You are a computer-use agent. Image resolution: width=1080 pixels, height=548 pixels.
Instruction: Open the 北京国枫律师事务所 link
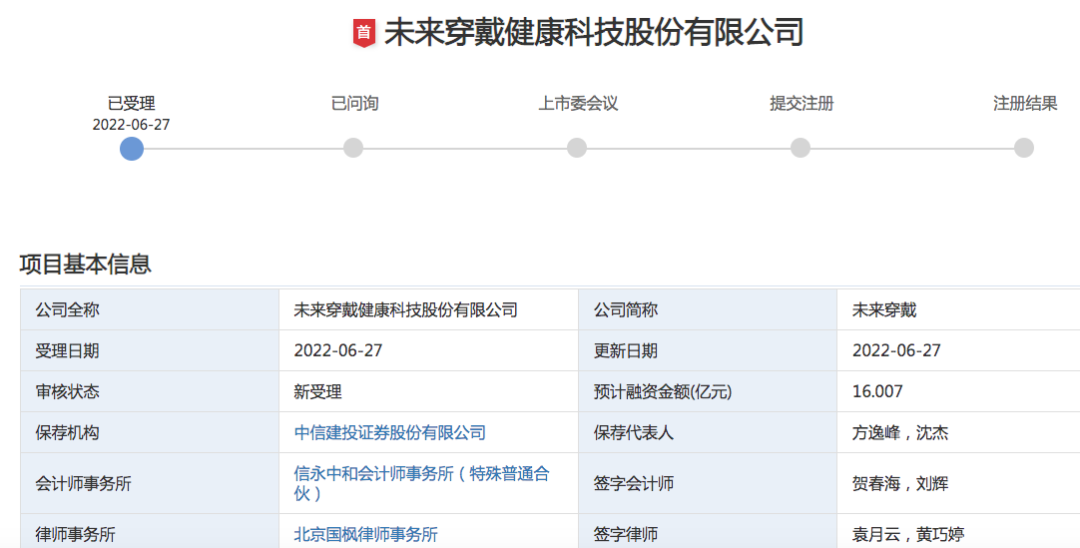pyautogui.click(x=366, y=534)
